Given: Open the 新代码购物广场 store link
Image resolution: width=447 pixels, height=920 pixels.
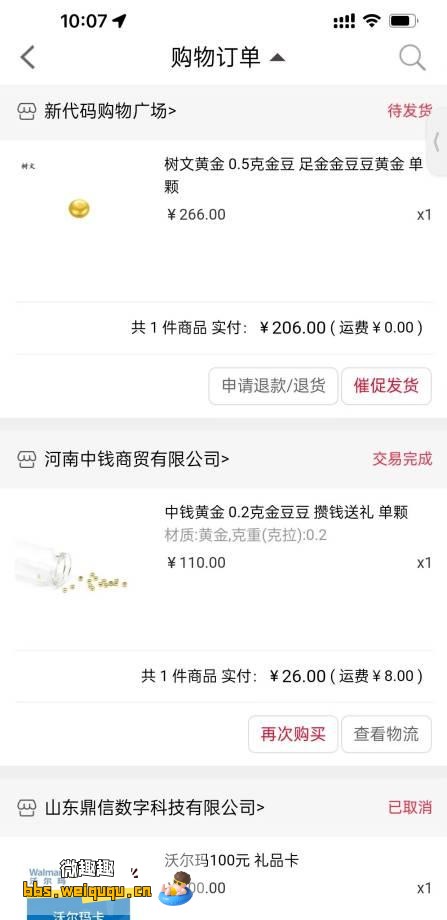Looking at the screenshot, I should tap(110, 111).
